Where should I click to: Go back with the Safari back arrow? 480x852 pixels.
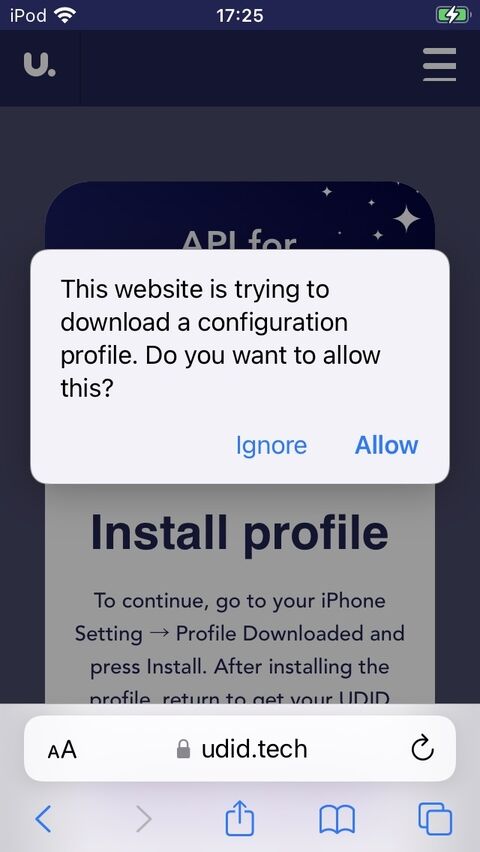tap(43, 818)
